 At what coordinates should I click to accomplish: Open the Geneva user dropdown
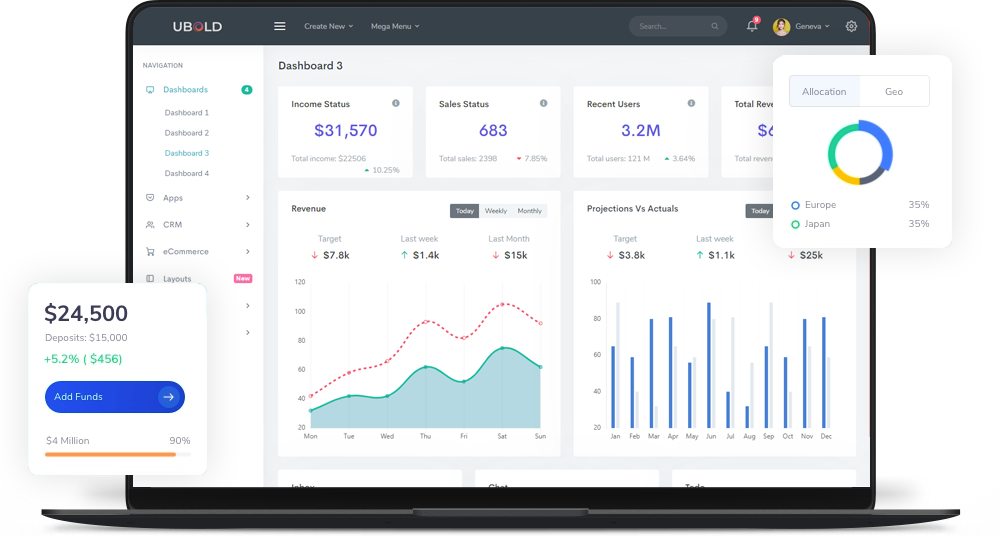[x=812, y=26]
